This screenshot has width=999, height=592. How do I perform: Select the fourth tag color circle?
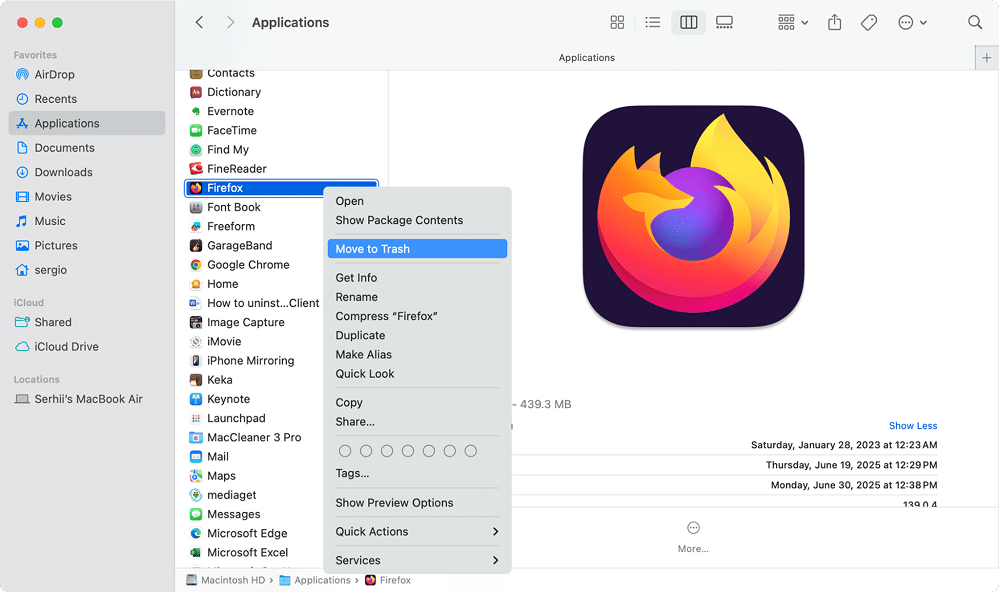[408, 451]
